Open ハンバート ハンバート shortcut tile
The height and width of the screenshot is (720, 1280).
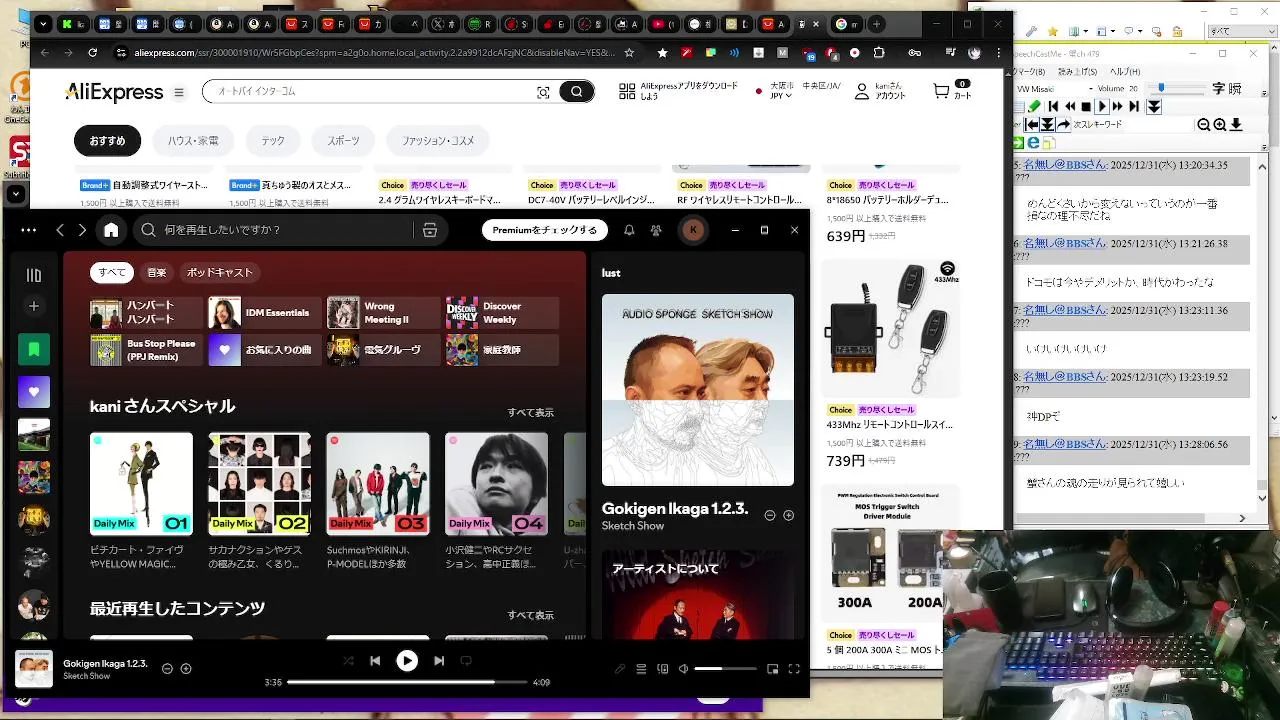pos(145,313)
